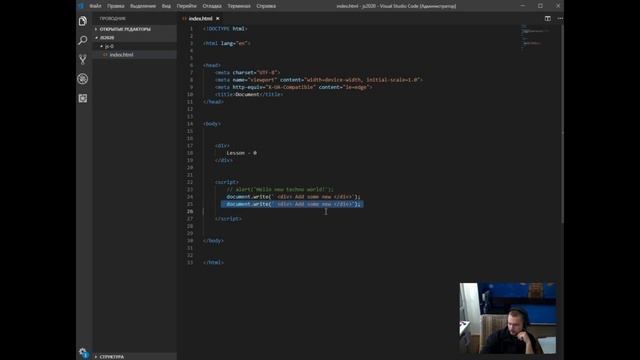The height and width of the screenshot is (360, 640).
Task: Open the Правка menu
Action: pyautogui.click(x=116, y=6)
